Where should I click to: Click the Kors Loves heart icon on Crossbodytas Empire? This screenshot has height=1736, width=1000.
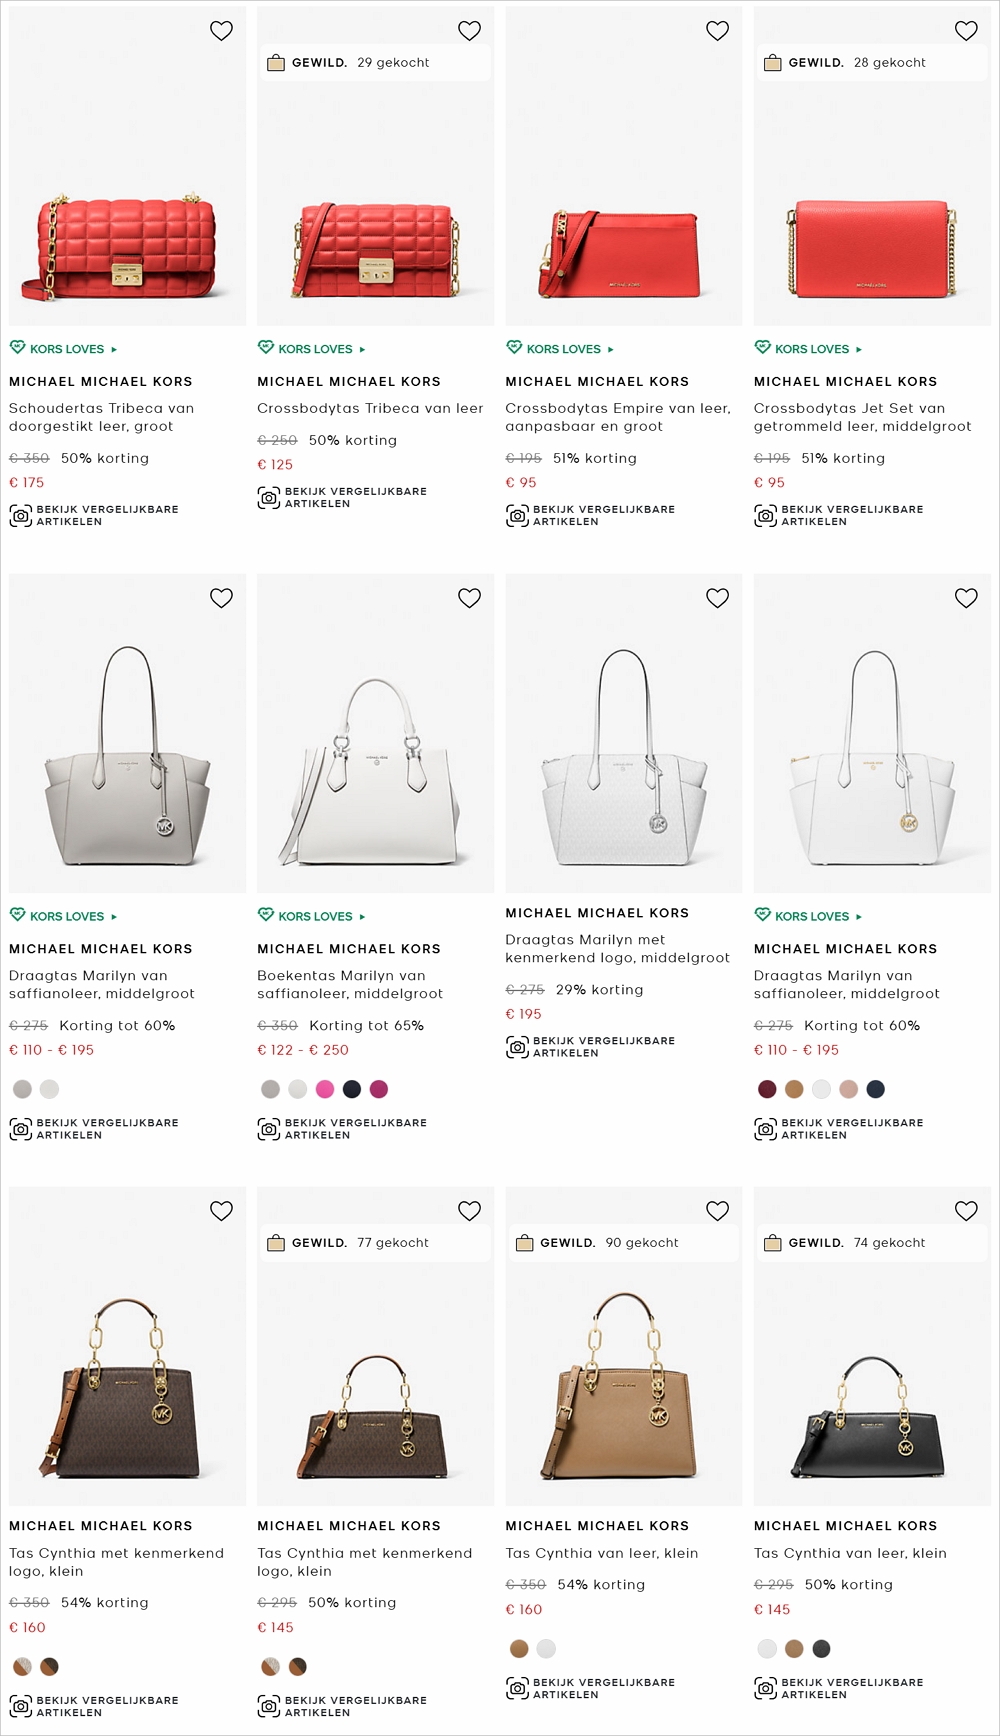click(514, 348)
